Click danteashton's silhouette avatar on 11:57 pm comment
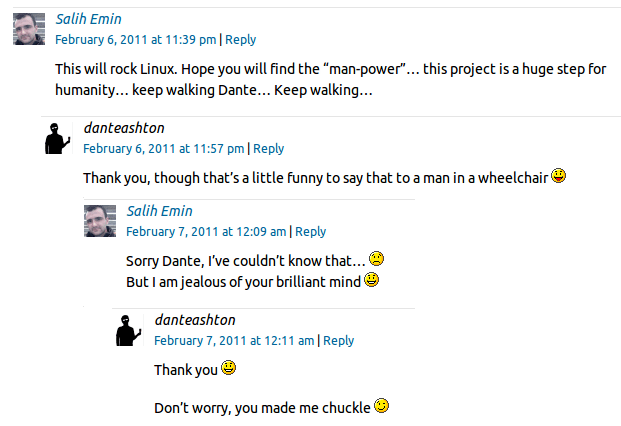Viewport: 621px width, 426px height. coord(58,138)
